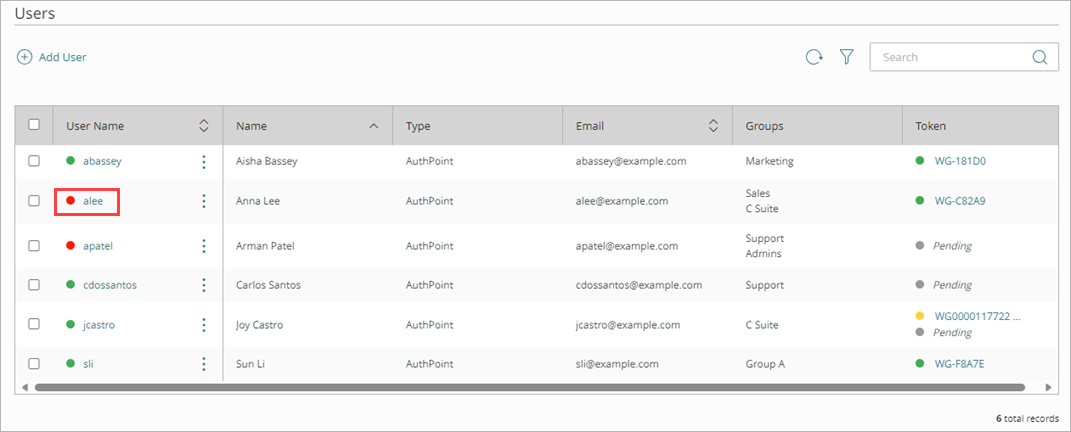Focus the Search input field
Image resolution: width=1071 pixels, height=432 pixels.
point(950,58)
